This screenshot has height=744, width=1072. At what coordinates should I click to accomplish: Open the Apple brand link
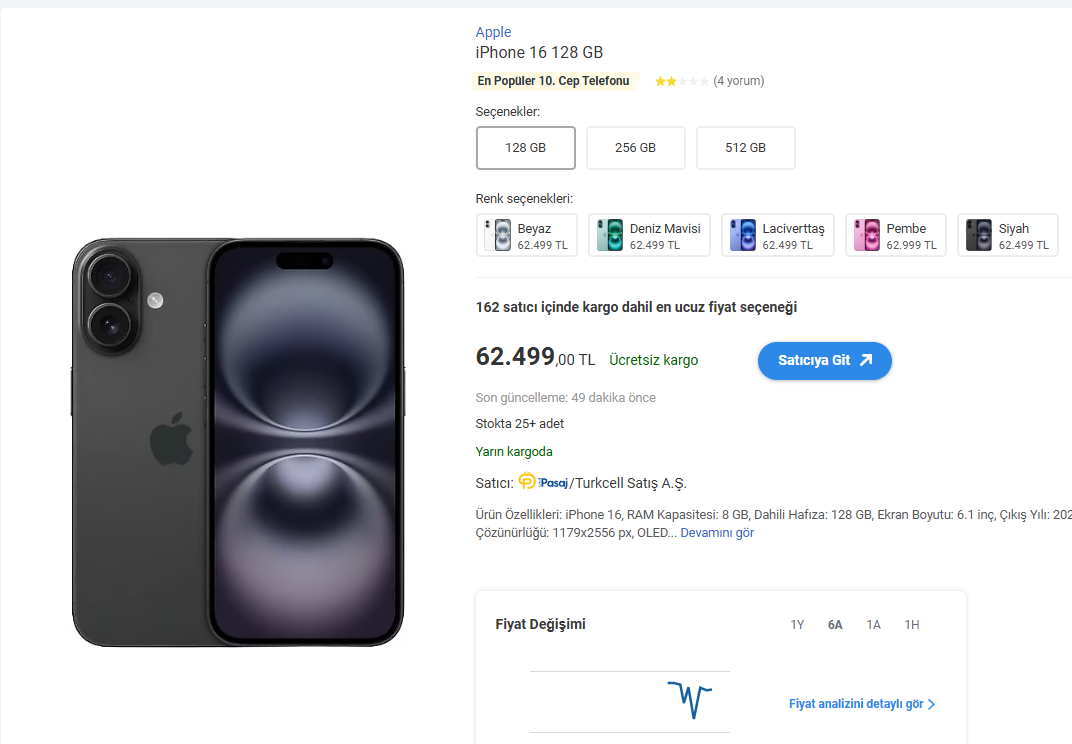tap(493, 32)
